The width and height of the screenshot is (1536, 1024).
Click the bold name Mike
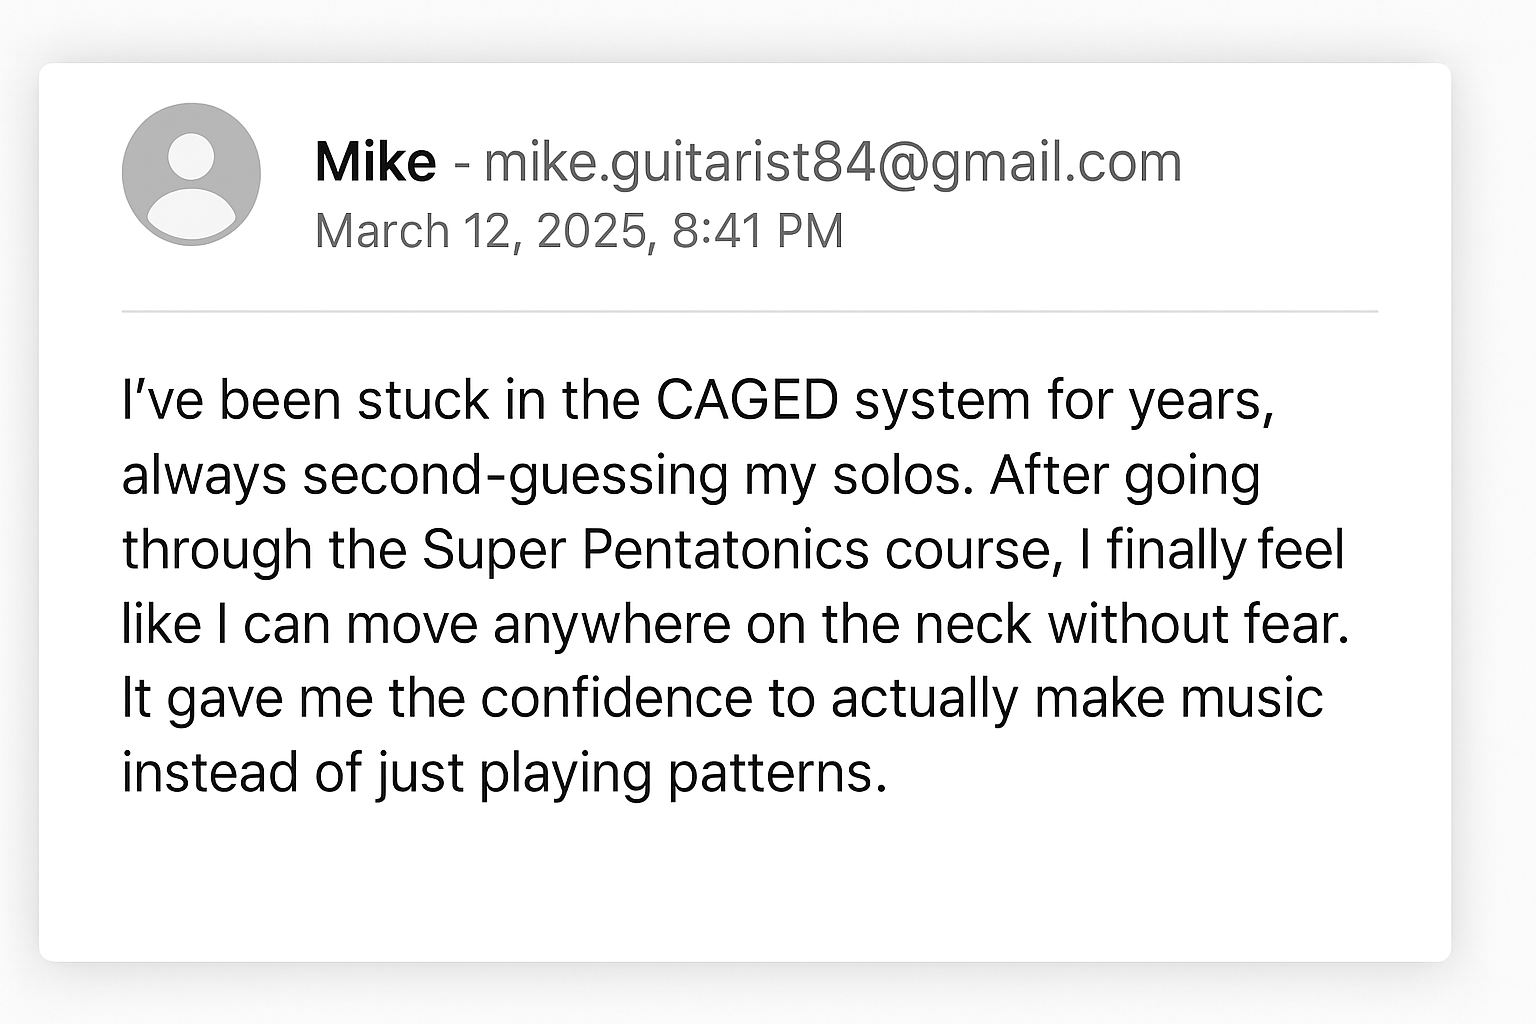[375, 162]
